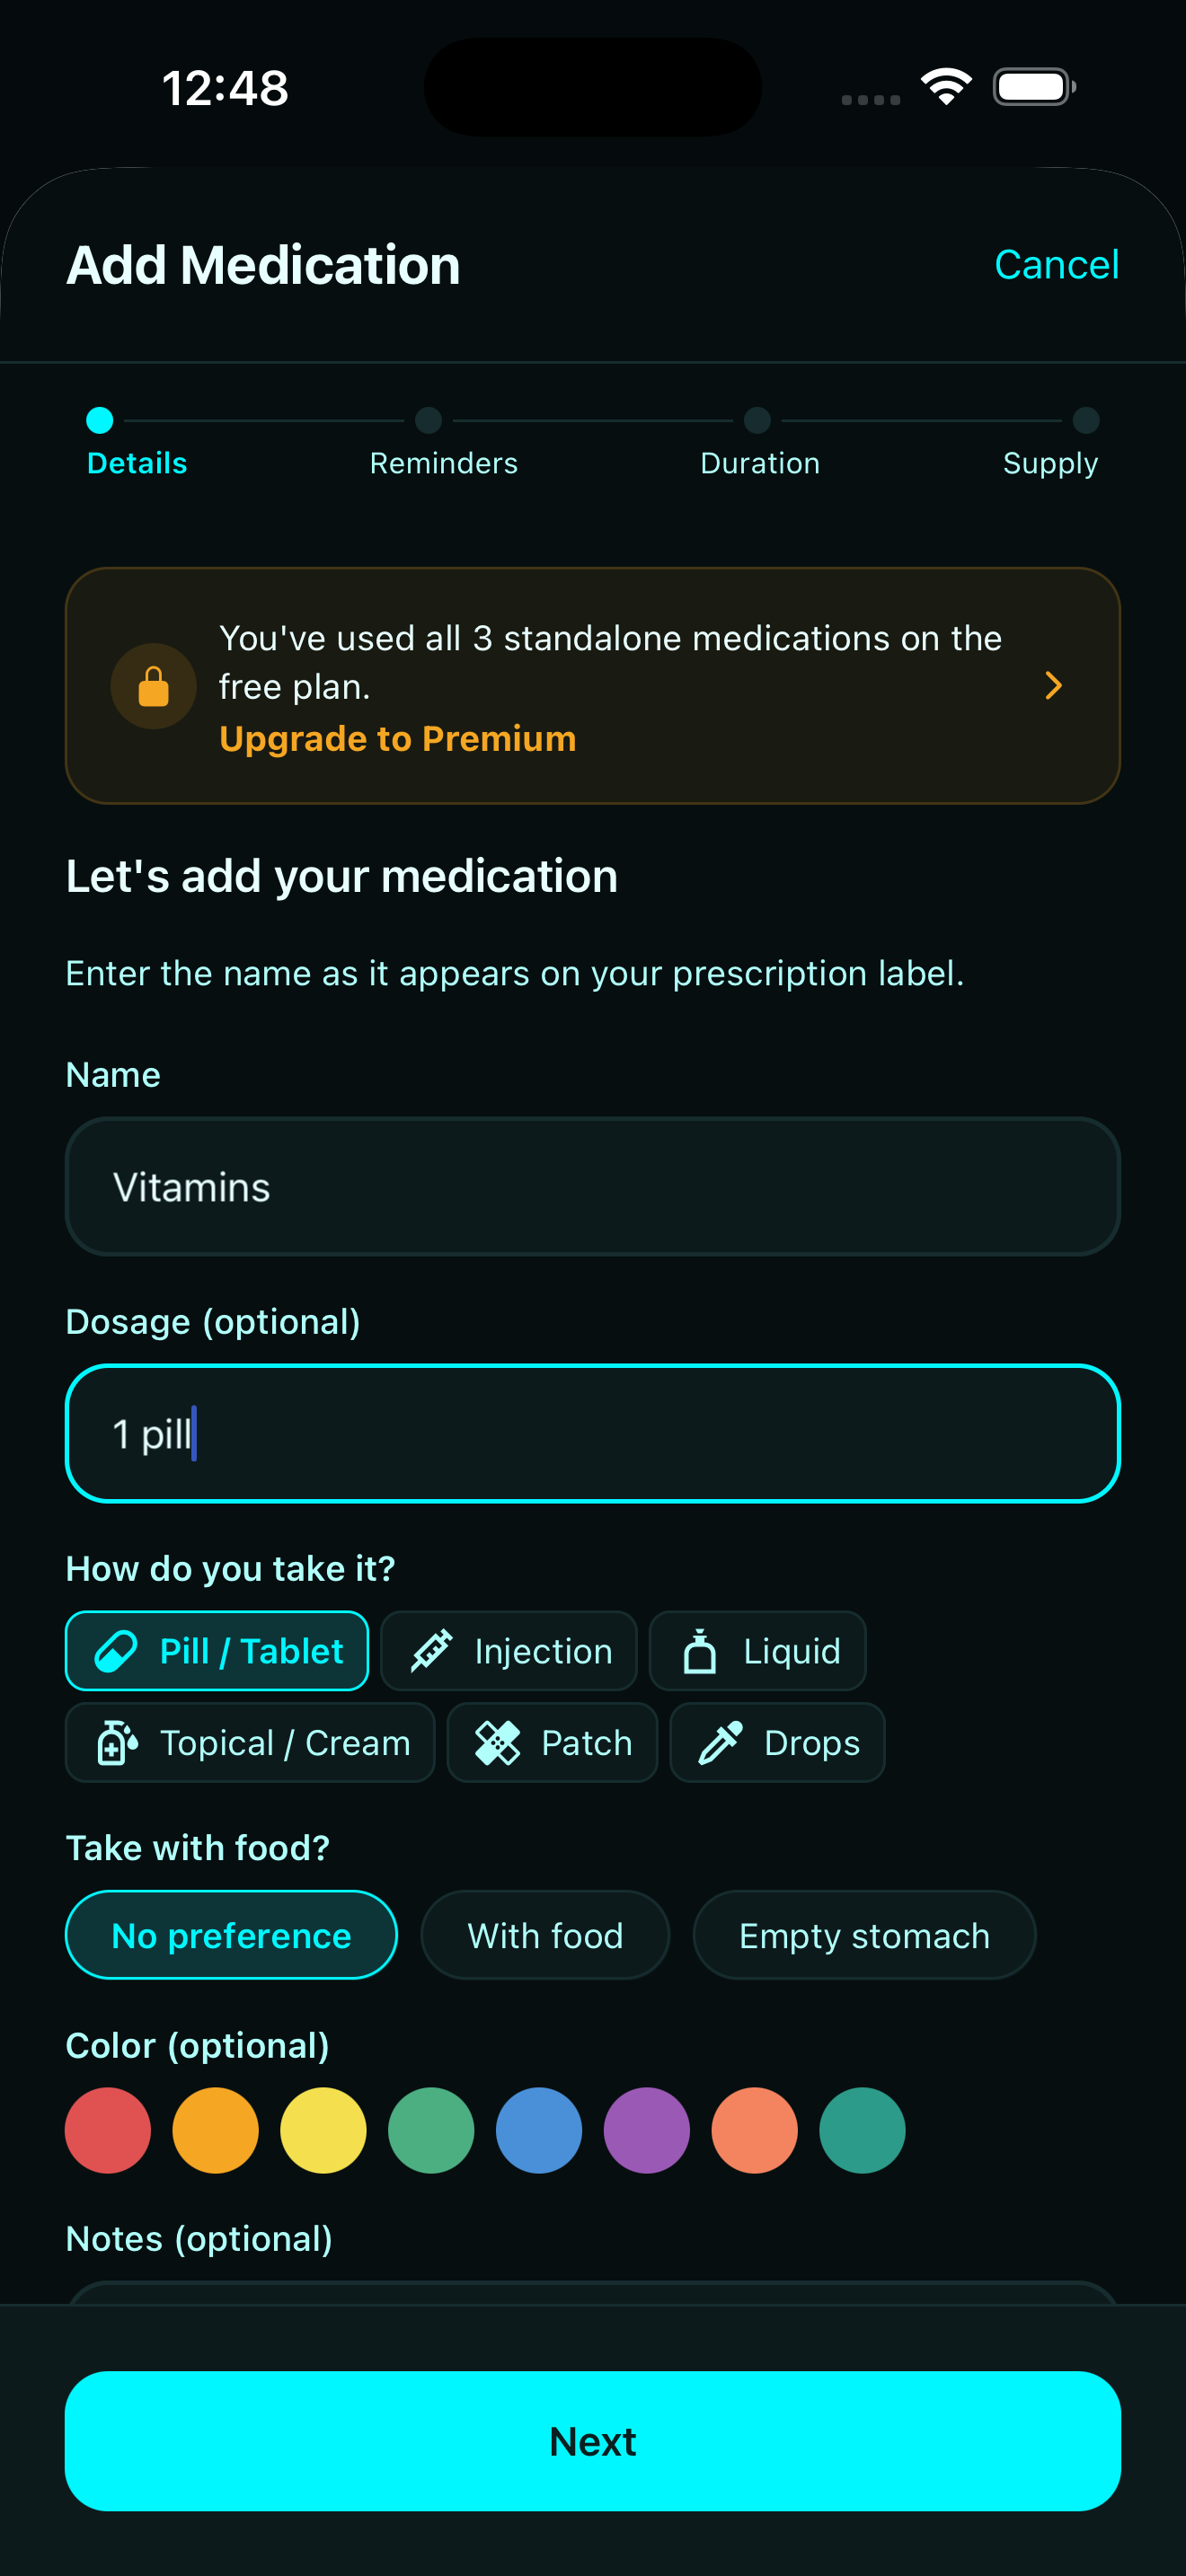Pick the purple color swatch
Screen dimensions: 1186x2576
(647, 2130)
